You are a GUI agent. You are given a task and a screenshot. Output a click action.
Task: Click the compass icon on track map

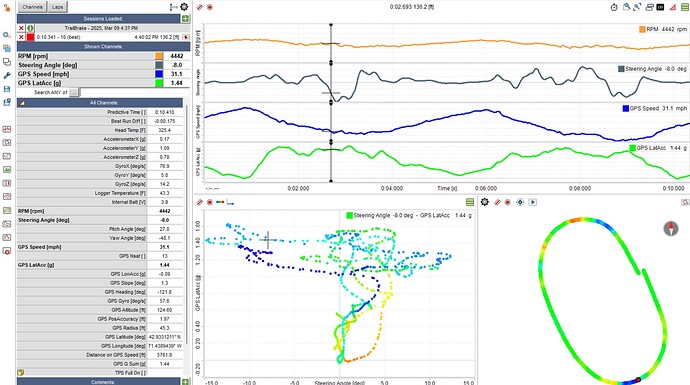click(x=671, y=228)
